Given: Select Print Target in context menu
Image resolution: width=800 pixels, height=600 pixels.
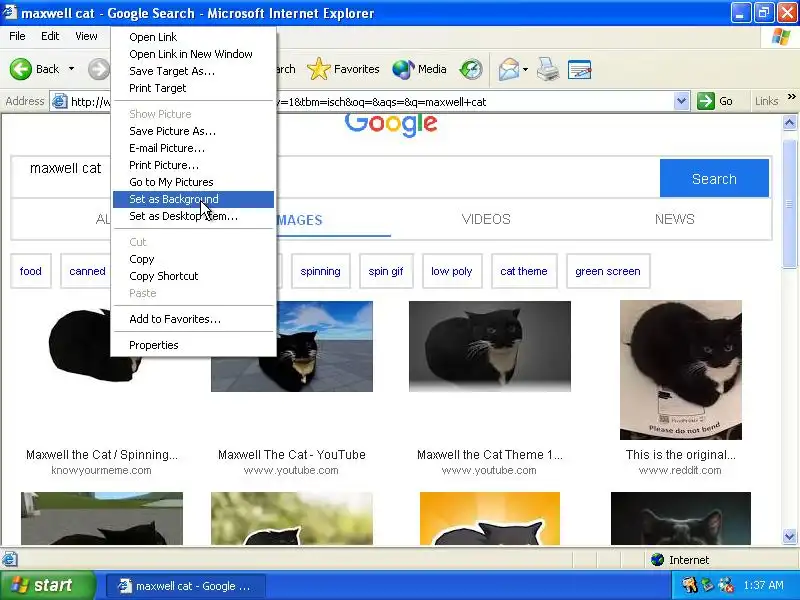Looking at the screenshot, I should click(x=193, y=88).
